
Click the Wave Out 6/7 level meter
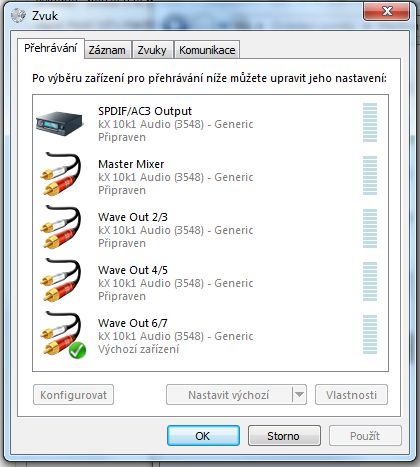click(370, 334)
